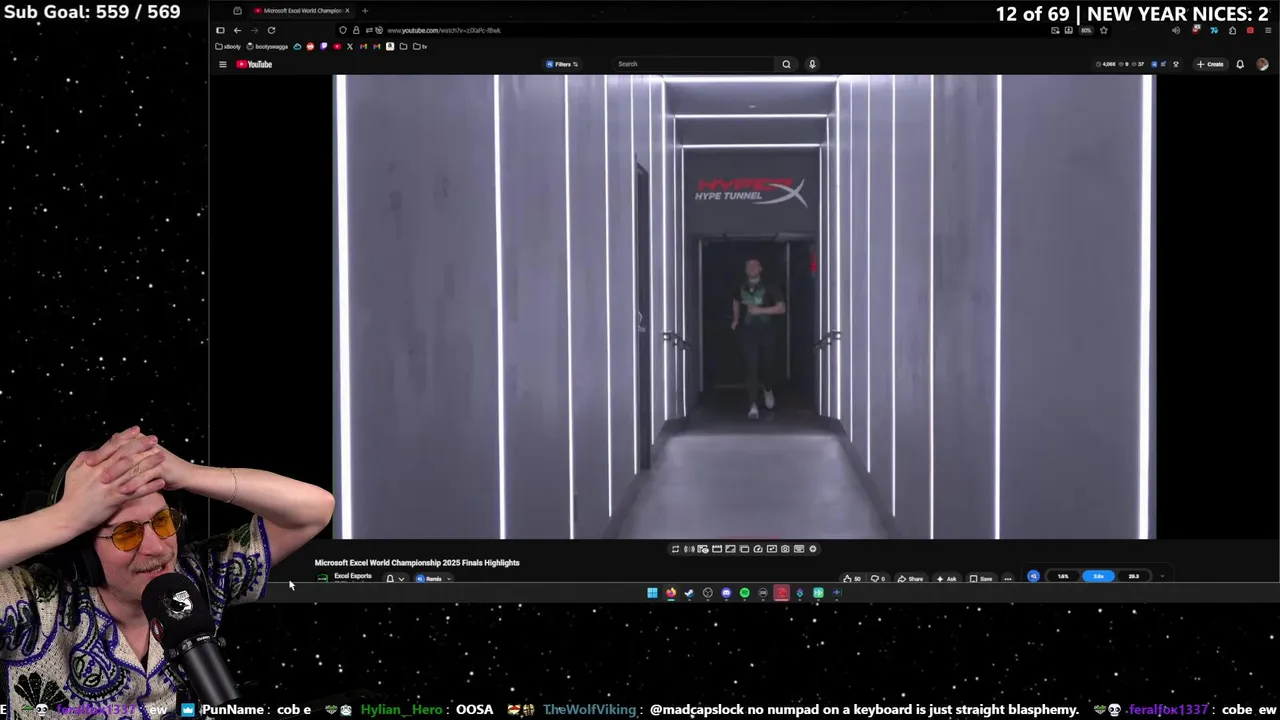Toggle the YouTube Filters button
Screen dimensions: 1280x720
[x=562, y=64]
